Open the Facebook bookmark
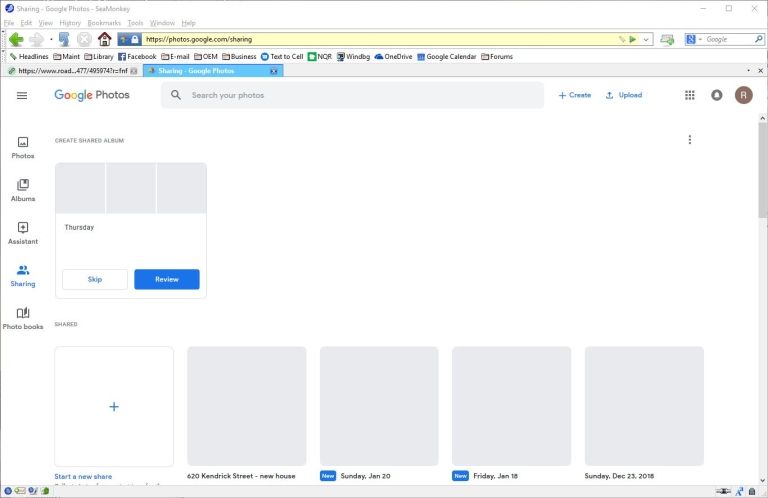 [137, 57]
